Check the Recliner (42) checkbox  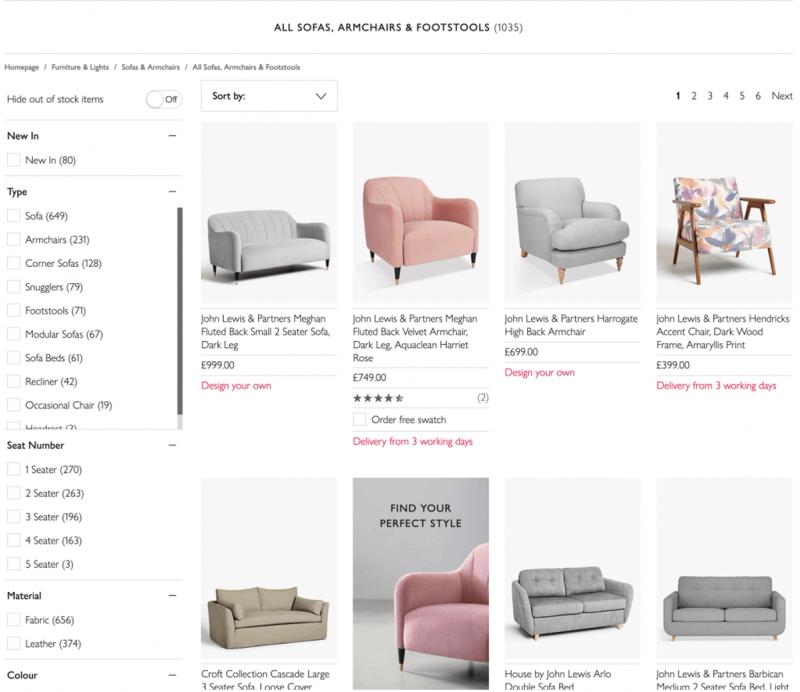tap(14, 381)
